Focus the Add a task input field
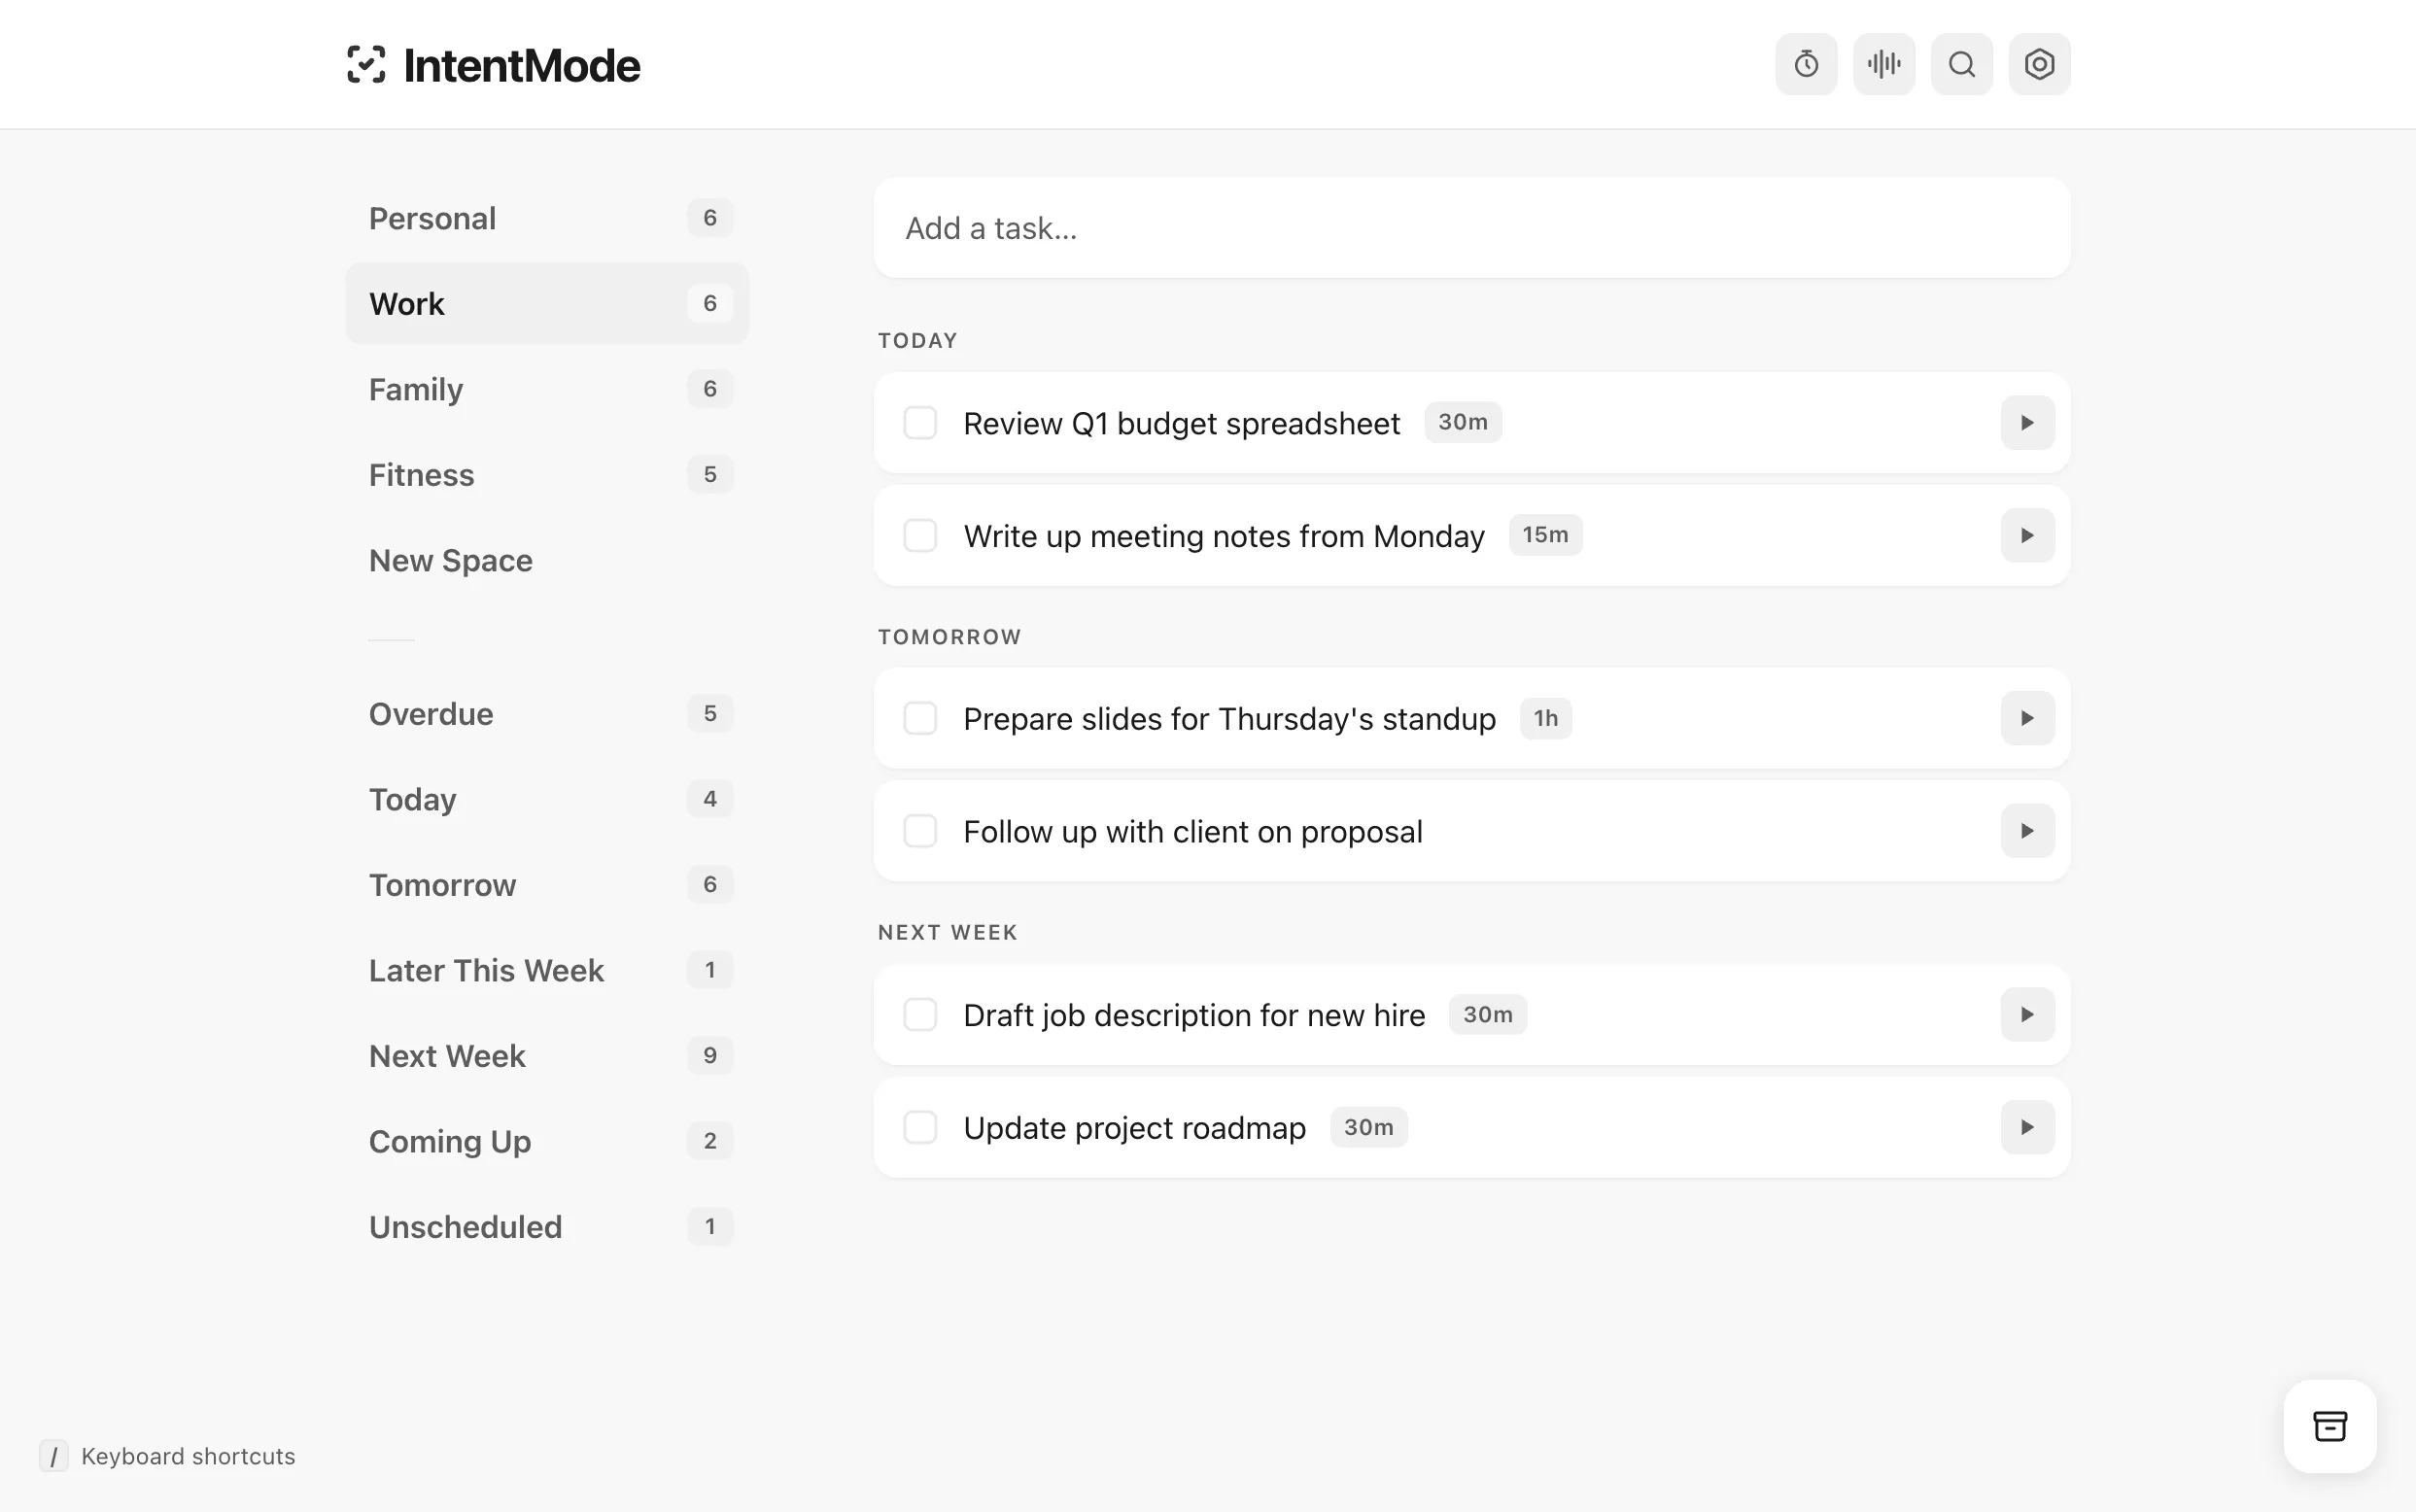2416x1512 pixels. click(x=1470, y=228)
